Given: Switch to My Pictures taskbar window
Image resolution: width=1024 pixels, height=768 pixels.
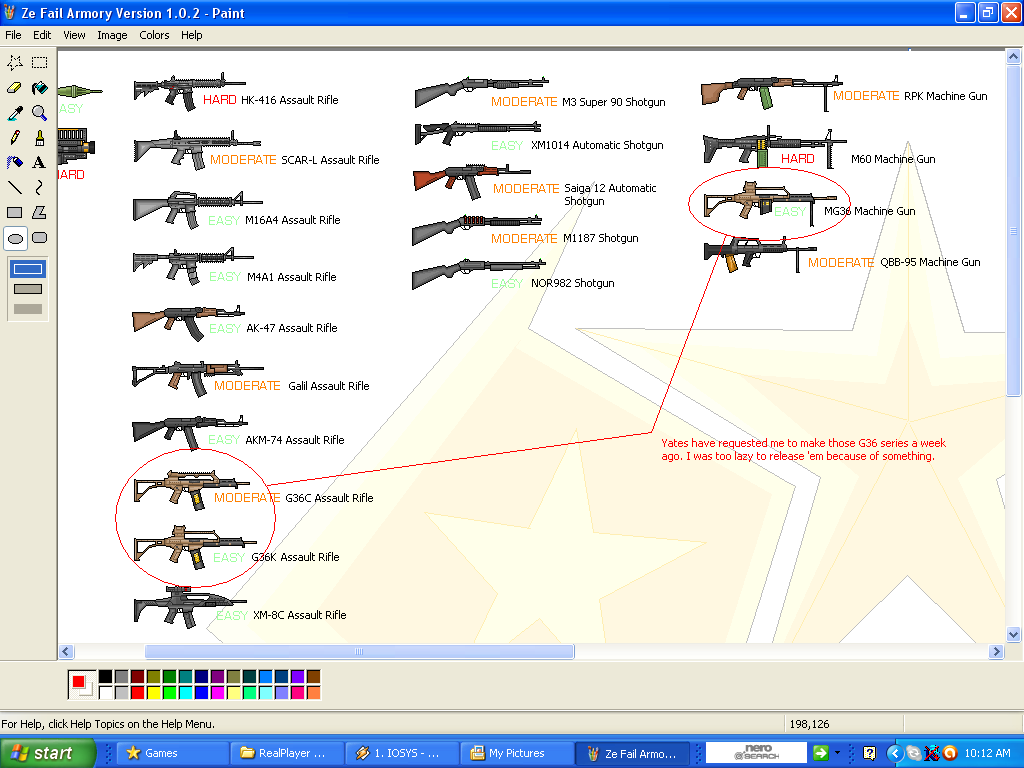Looking at the screenshot, I should point(517,753).
